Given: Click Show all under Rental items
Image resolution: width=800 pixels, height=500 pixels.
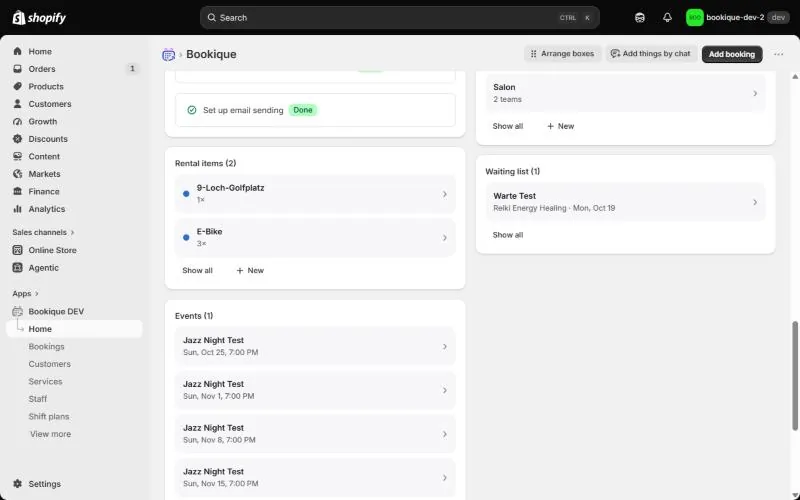Looking at the screenshot, I should pos(197,270).
